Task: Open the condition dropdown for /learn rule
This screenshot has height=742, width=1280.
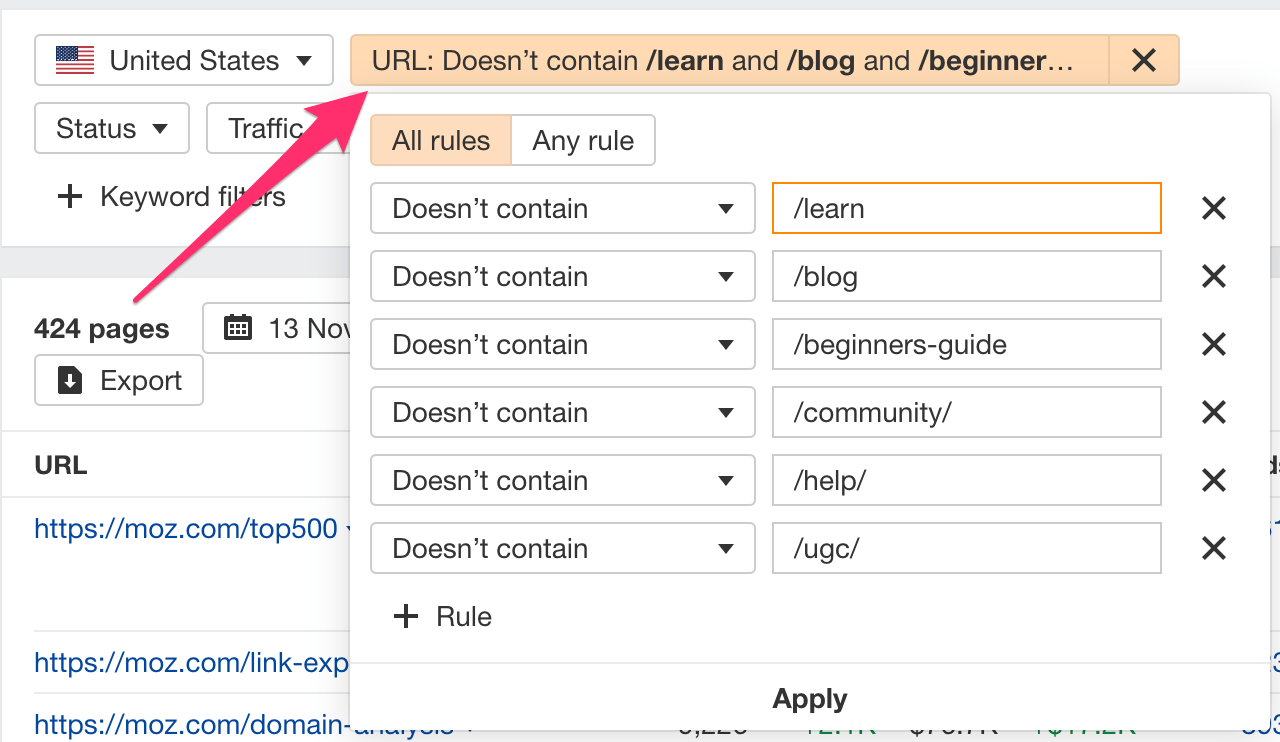Action: (x=562, y=208)
